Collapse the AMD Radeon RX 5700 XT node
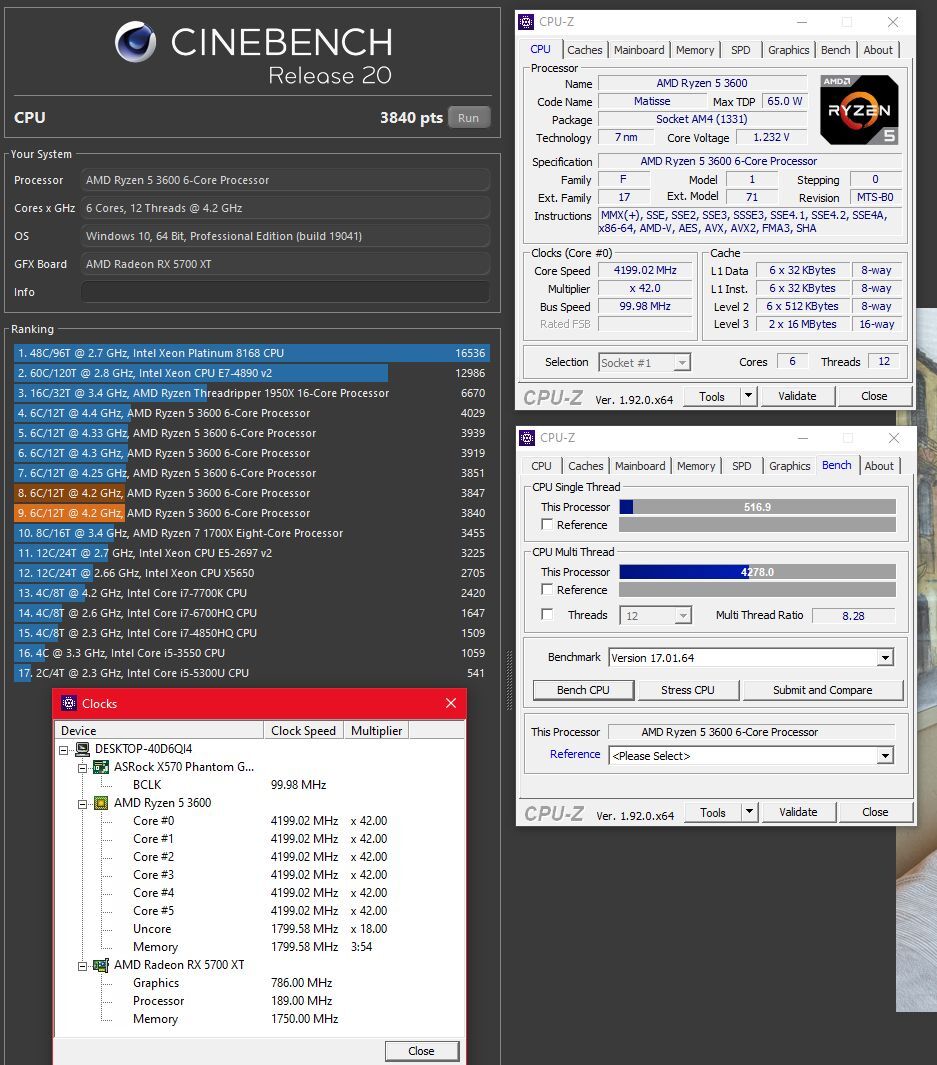This screenshot has width=937, height=1065. pyautogui.click(x=82, y=966)
